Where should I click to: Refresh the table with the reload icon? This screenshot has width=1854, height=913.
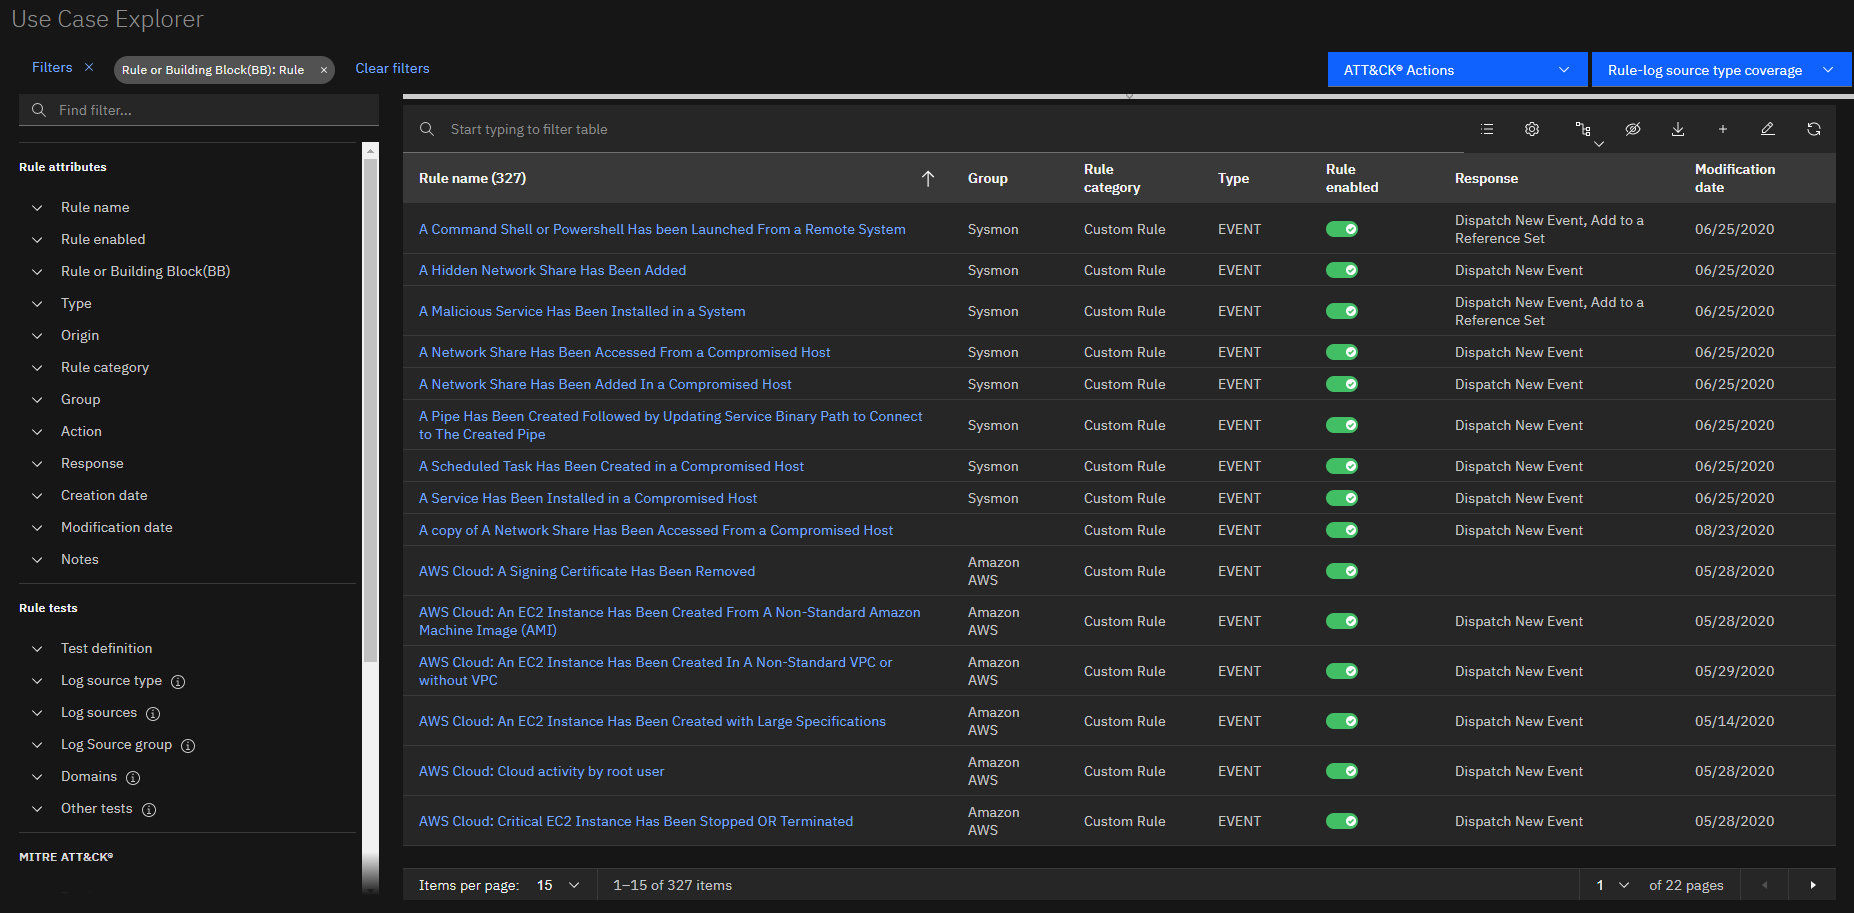point(1814,129)
